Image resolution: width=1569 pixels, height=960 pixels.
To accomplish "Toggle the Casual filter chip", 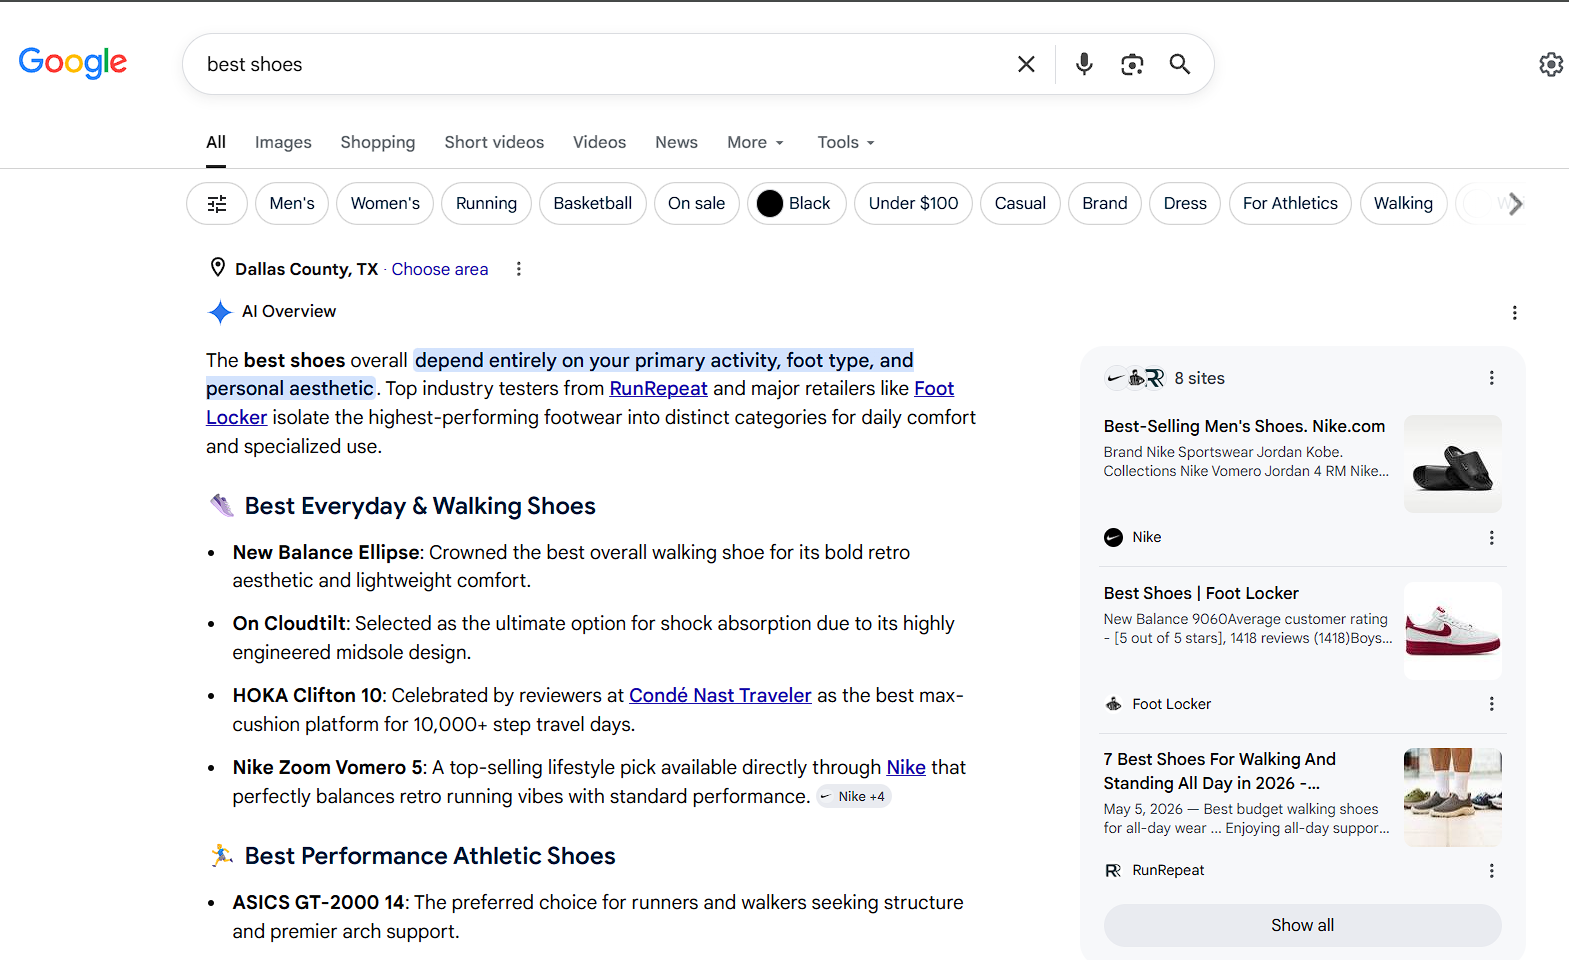I will 1020,204.
